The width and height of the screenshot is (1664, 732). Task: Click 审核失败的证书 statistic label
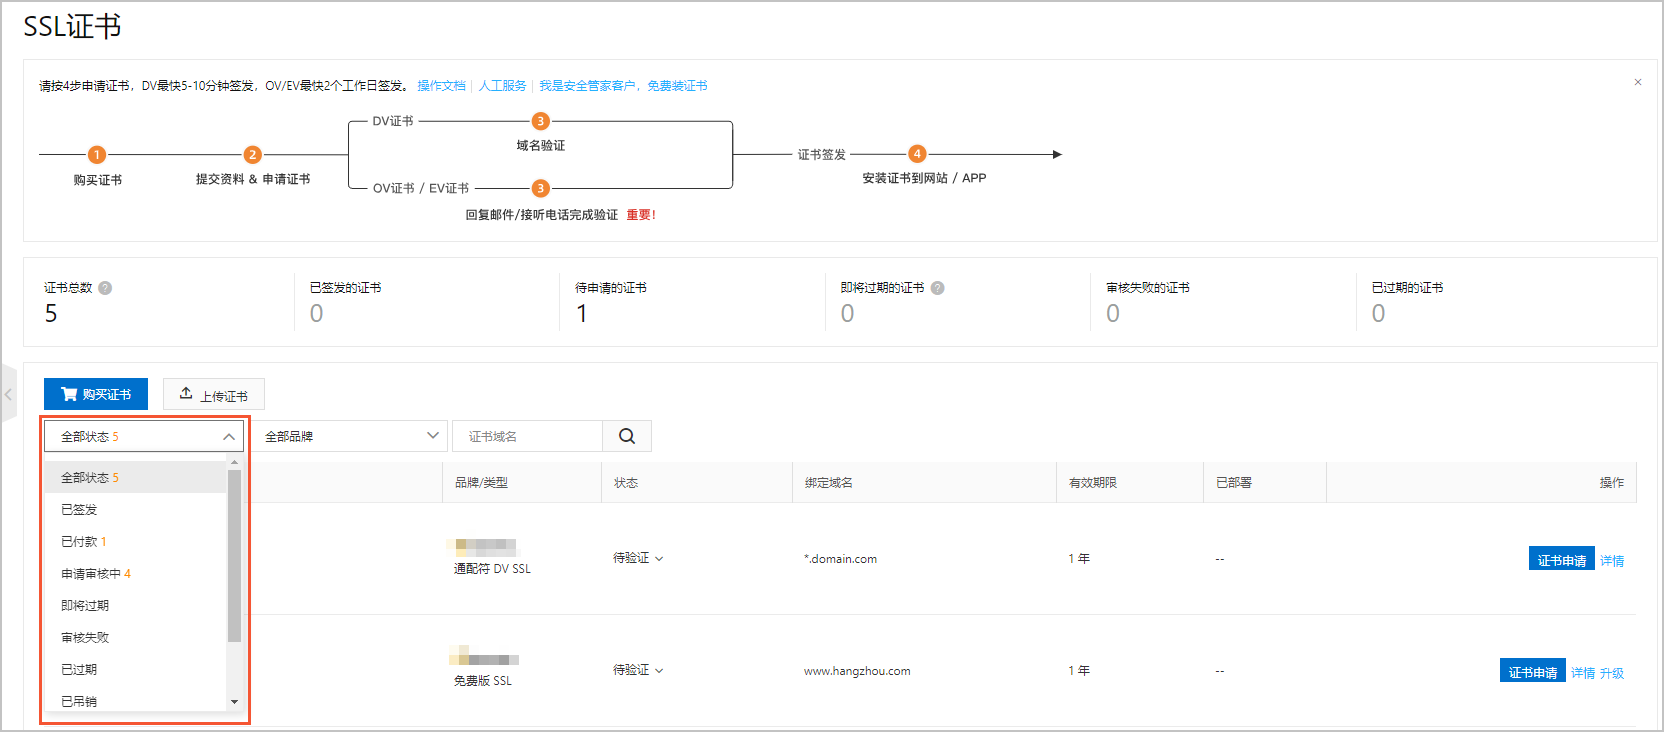click(x=1148, y=288)
